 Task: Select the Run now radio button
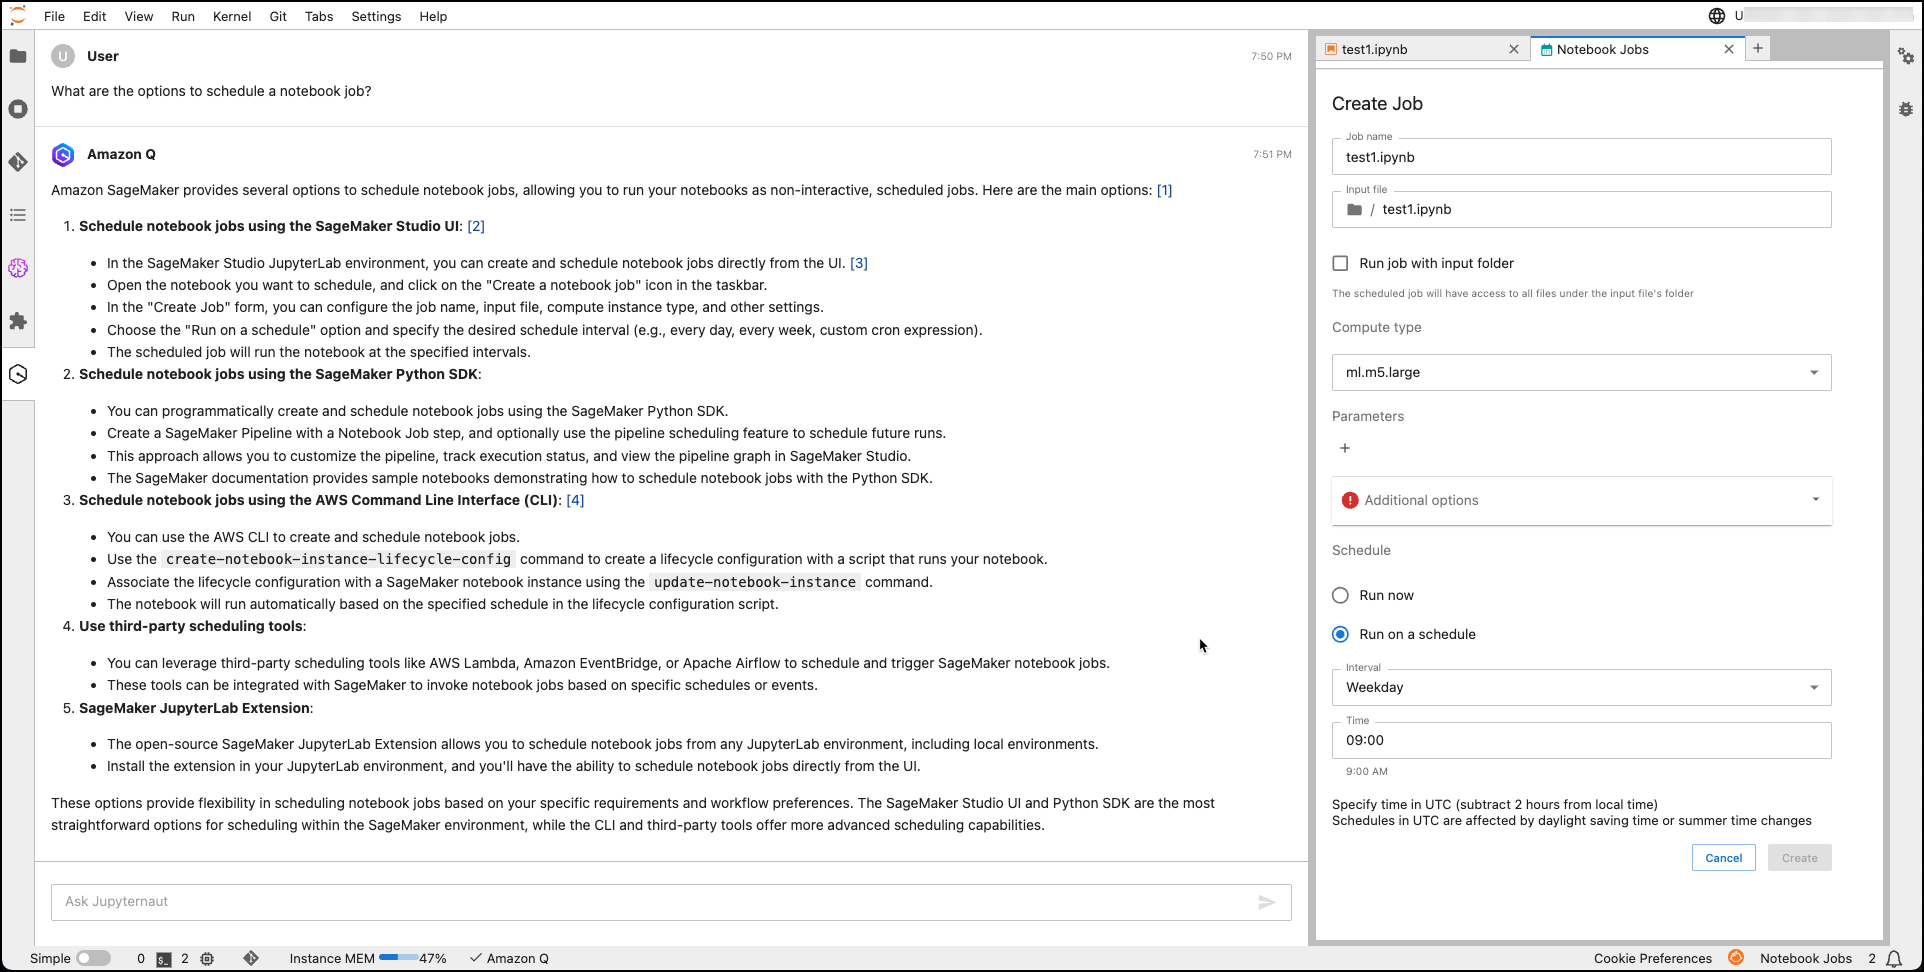pos(1341,596)
